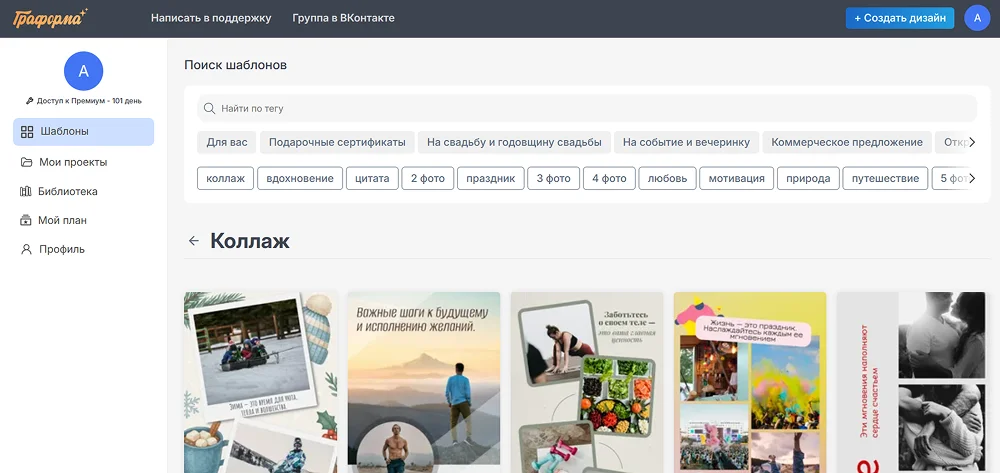Select the Коммерческое предложение category

click(847, 142)
